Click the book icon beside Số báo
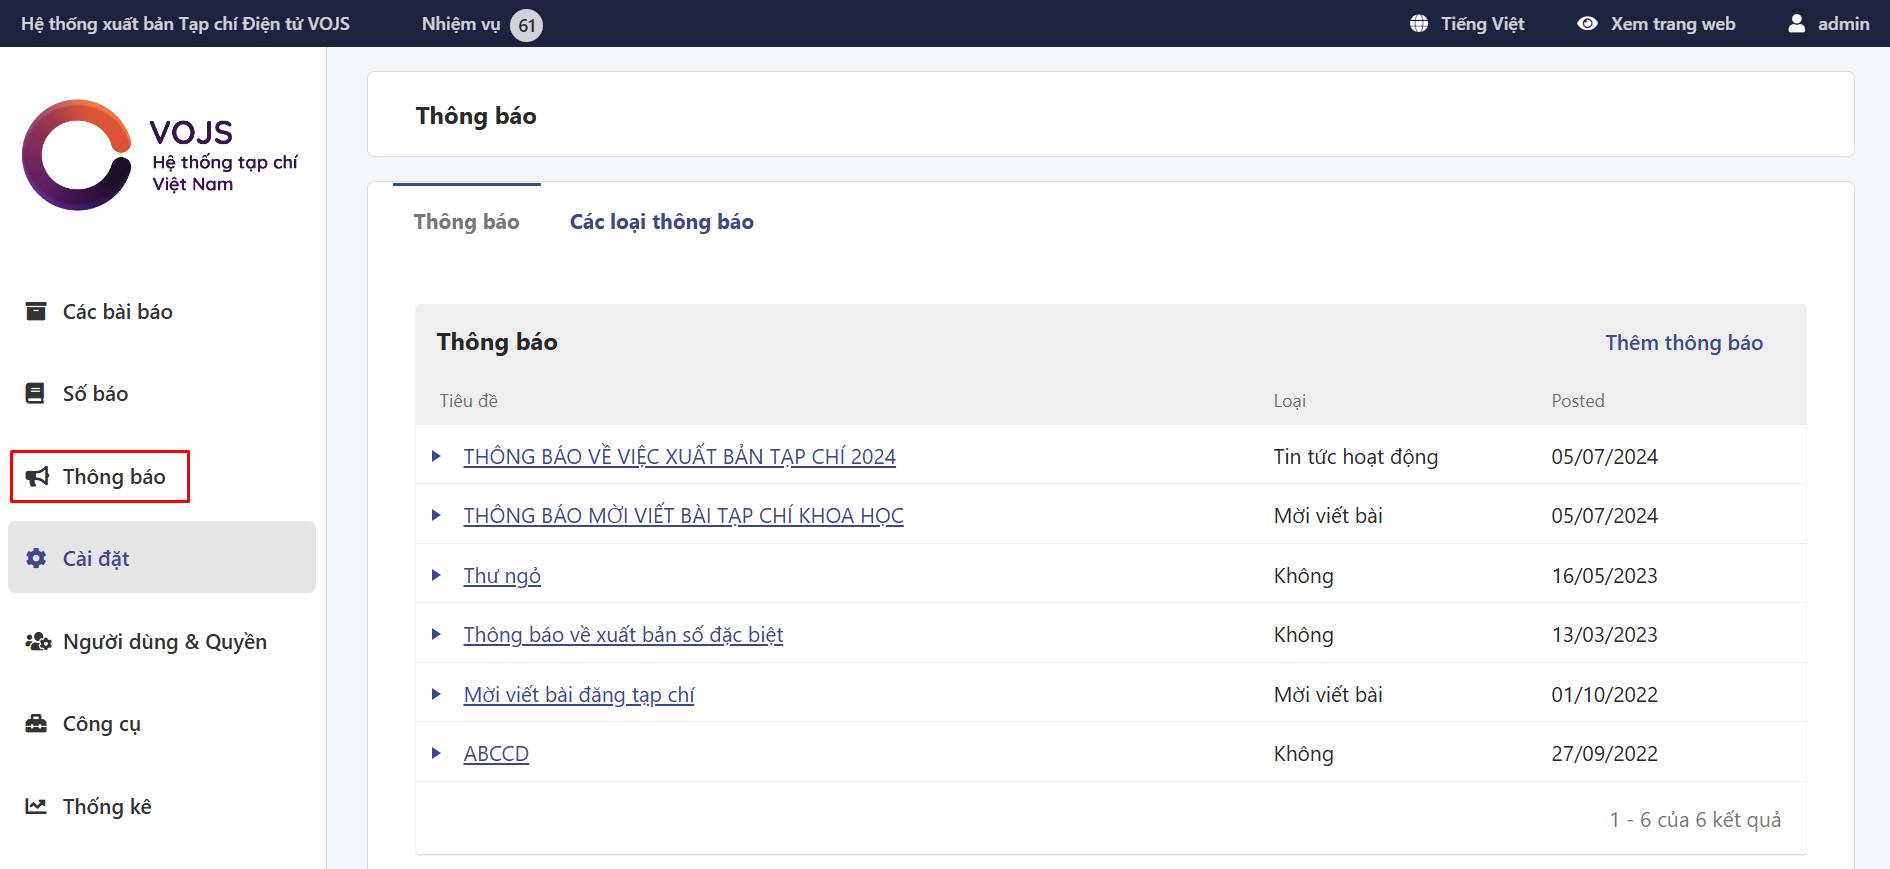 coord(35,393)
